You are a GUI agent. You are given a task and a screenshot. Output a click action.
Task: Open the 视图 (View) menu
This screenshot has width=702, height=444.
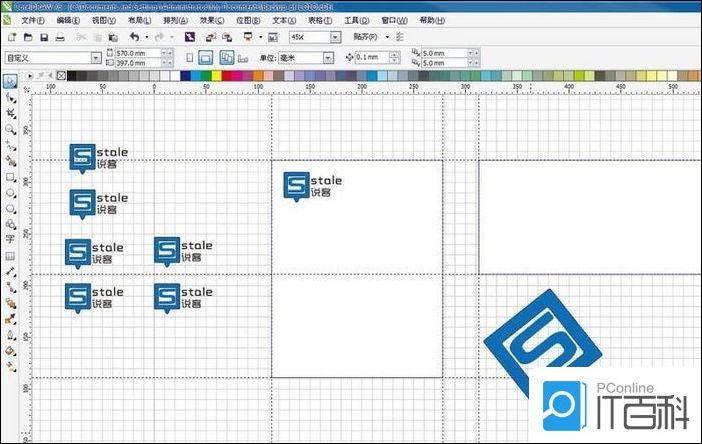tap(104, 21)
